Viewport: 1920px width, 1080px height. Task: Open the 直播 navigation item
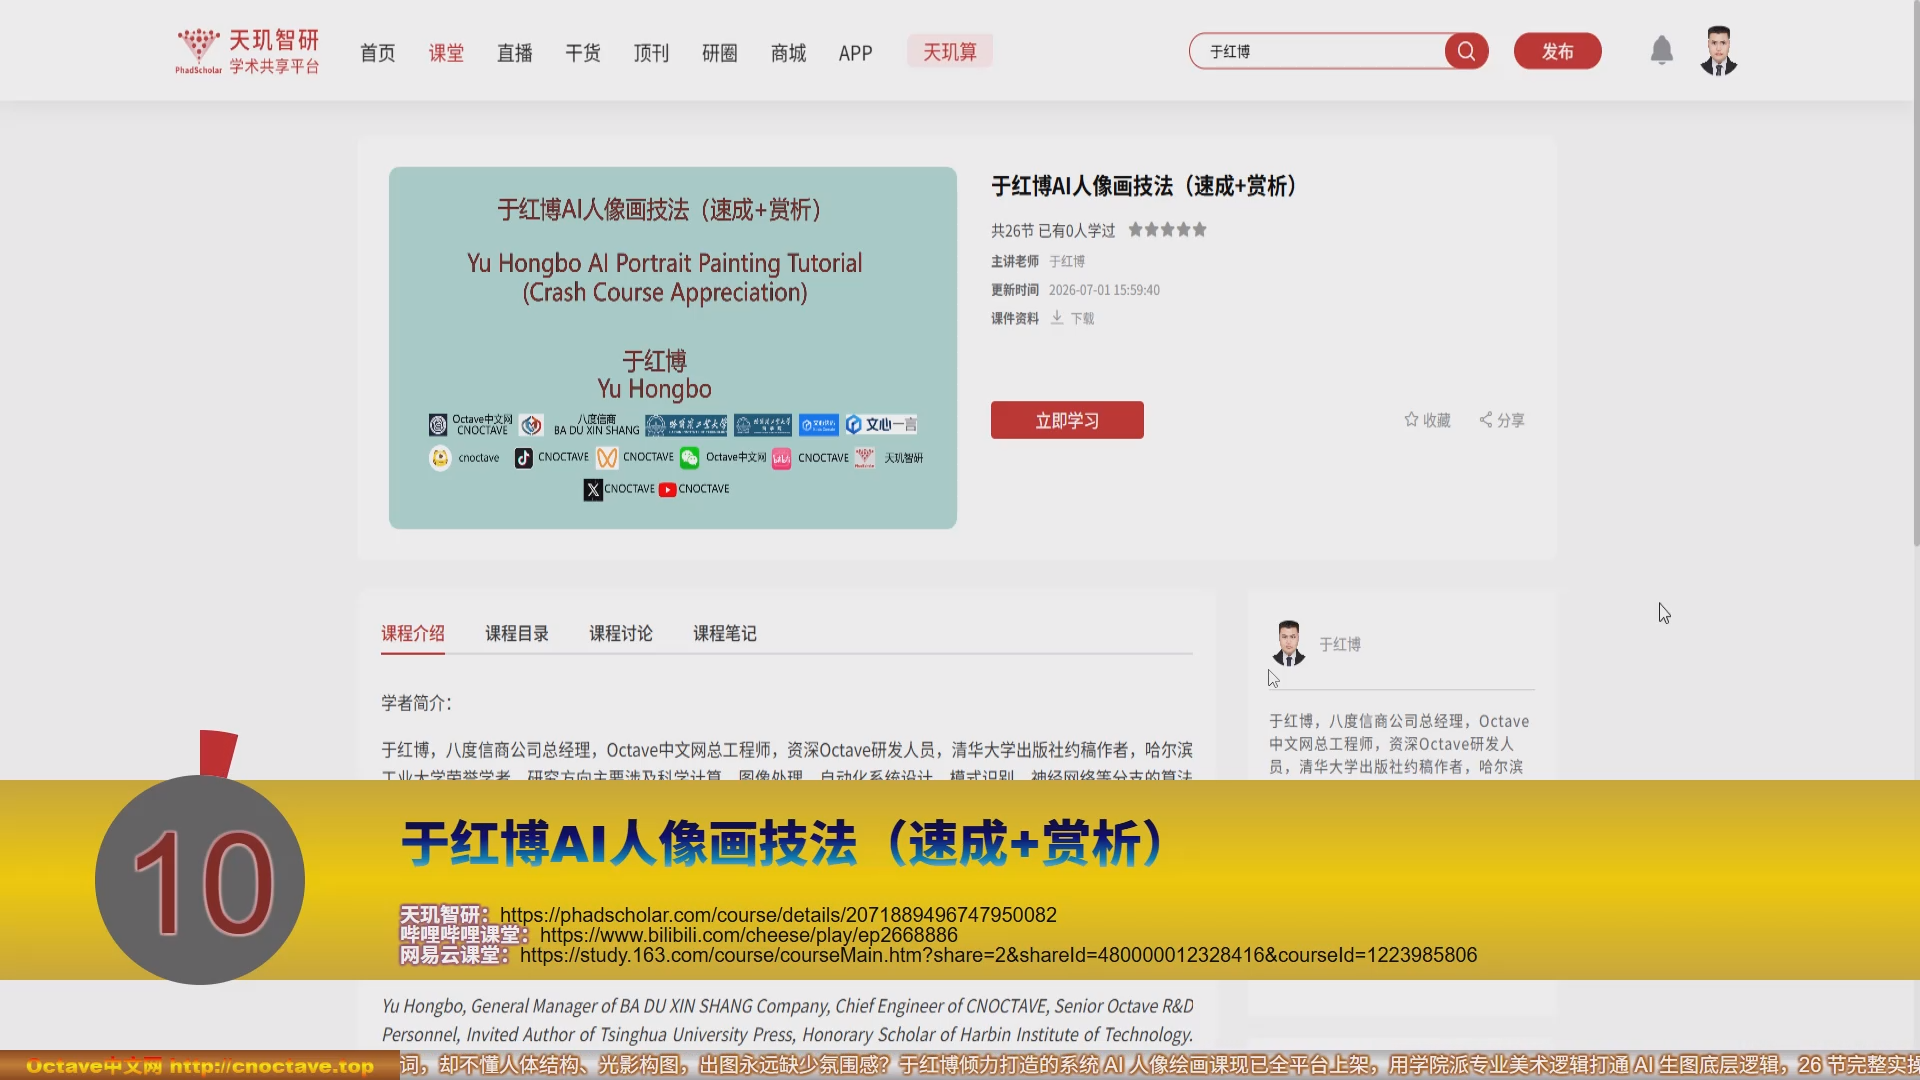click(x=515, y=53)
